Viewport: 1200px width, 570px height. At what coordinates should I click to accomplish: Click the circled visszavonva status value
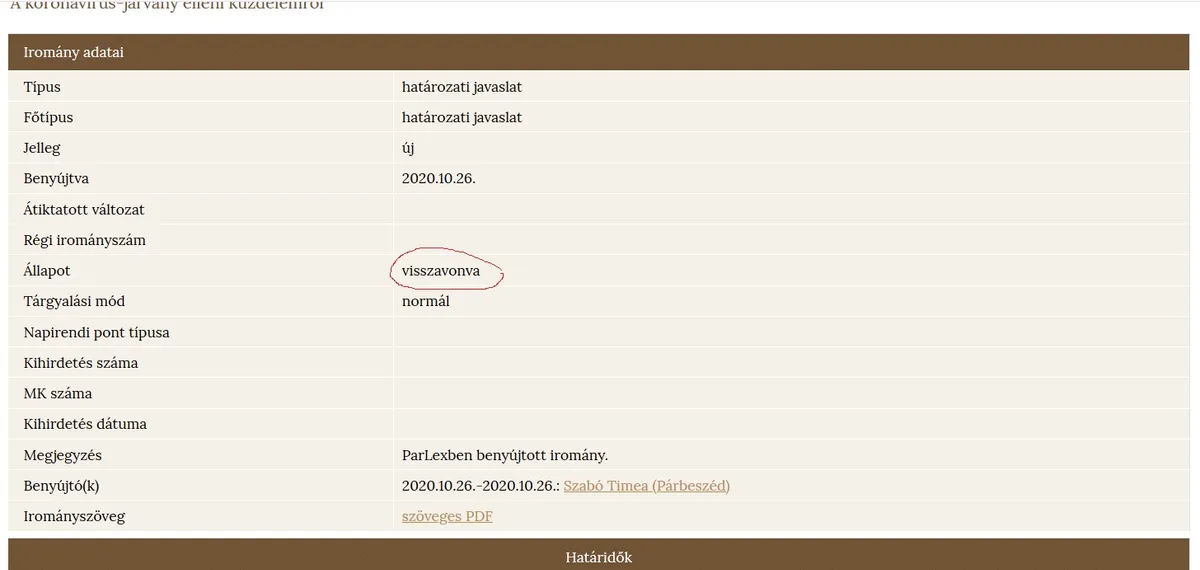pos(441,271)
